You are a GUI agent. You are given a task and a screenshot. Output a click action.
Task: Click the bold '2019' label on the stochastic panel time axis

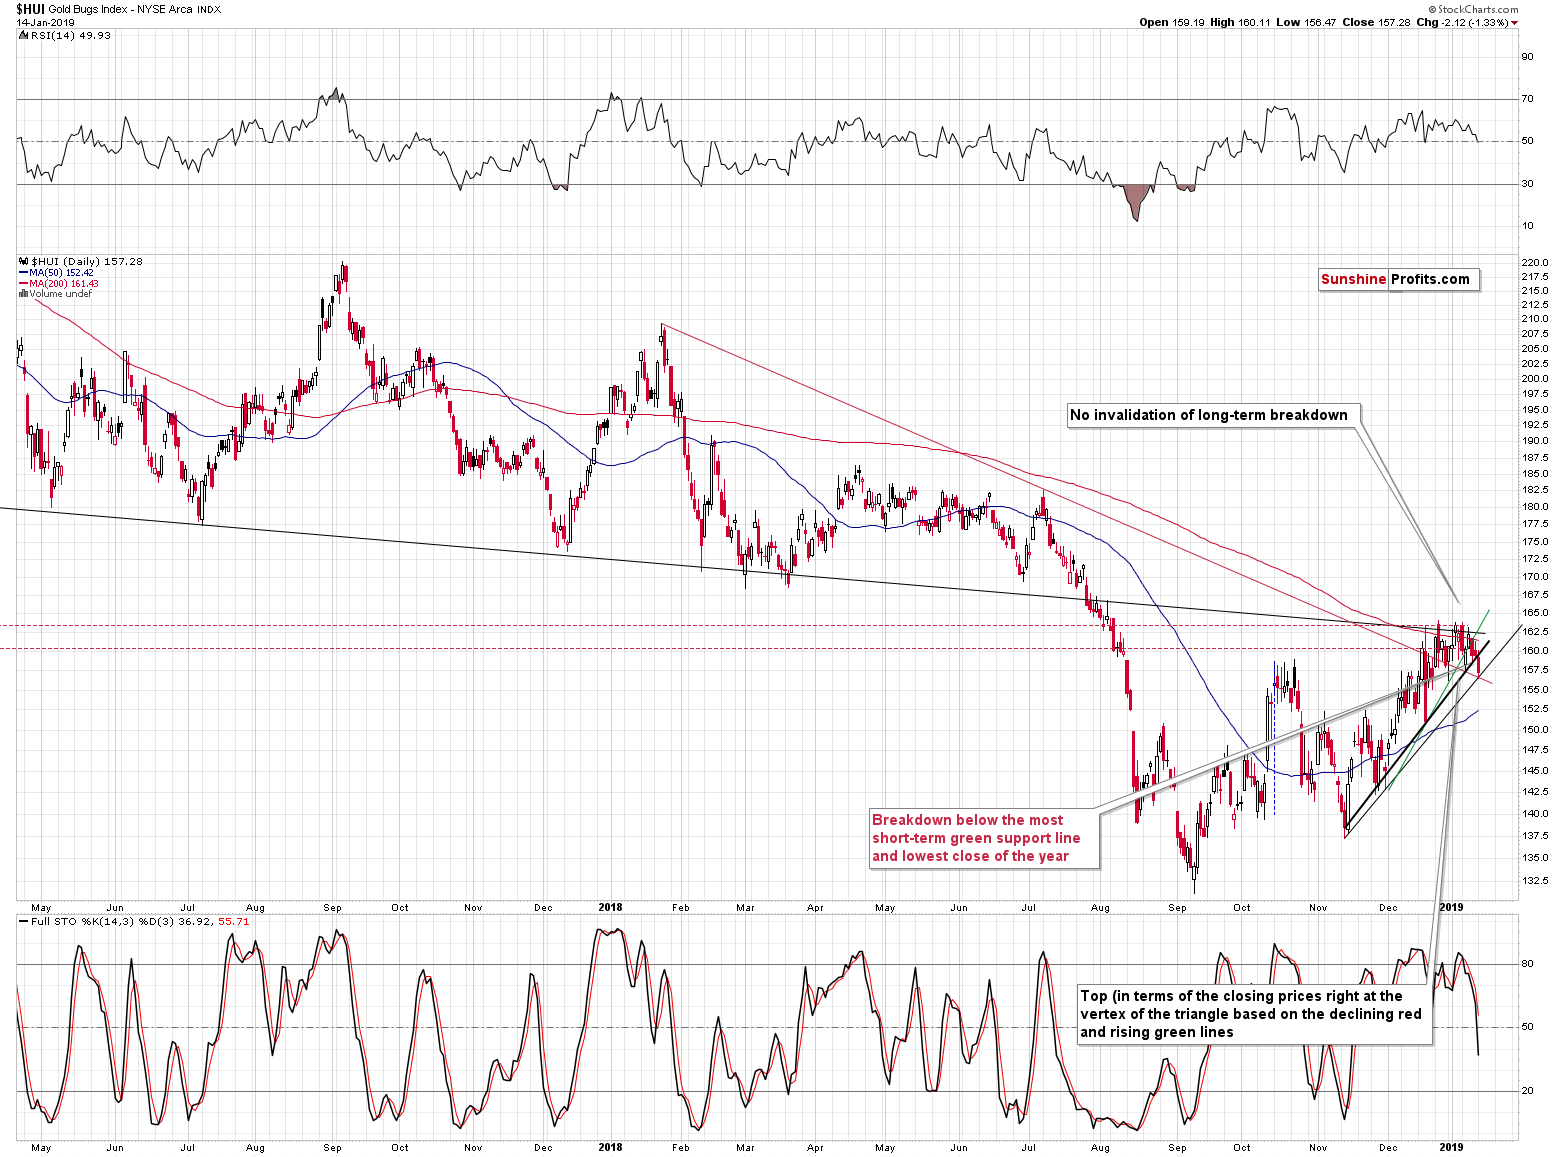pos(1451,1147)
